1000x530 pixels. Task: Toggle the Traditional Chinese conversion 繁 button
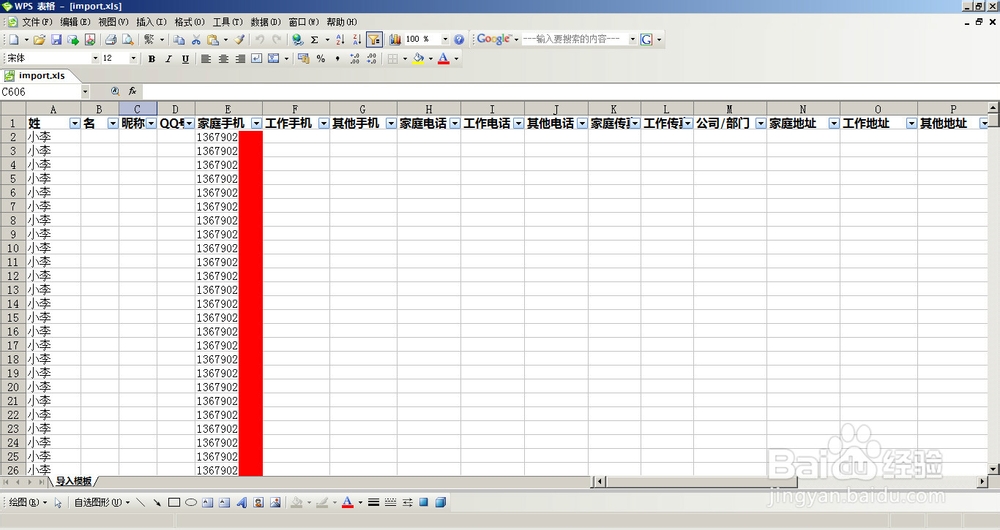149,40
